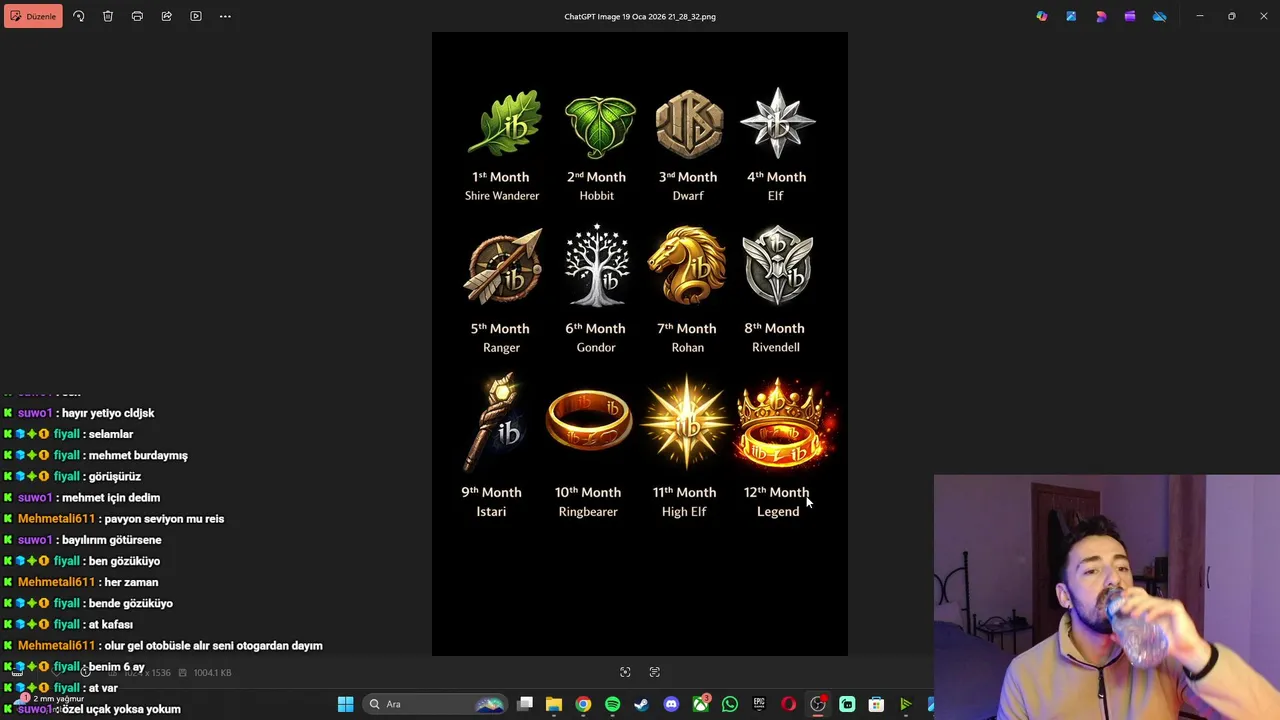The width and height of the screenshot is (1280, 720).
Task: Click chat message 'hayır yetiyo cldjsk'
Action: click(x=108, y=413)
